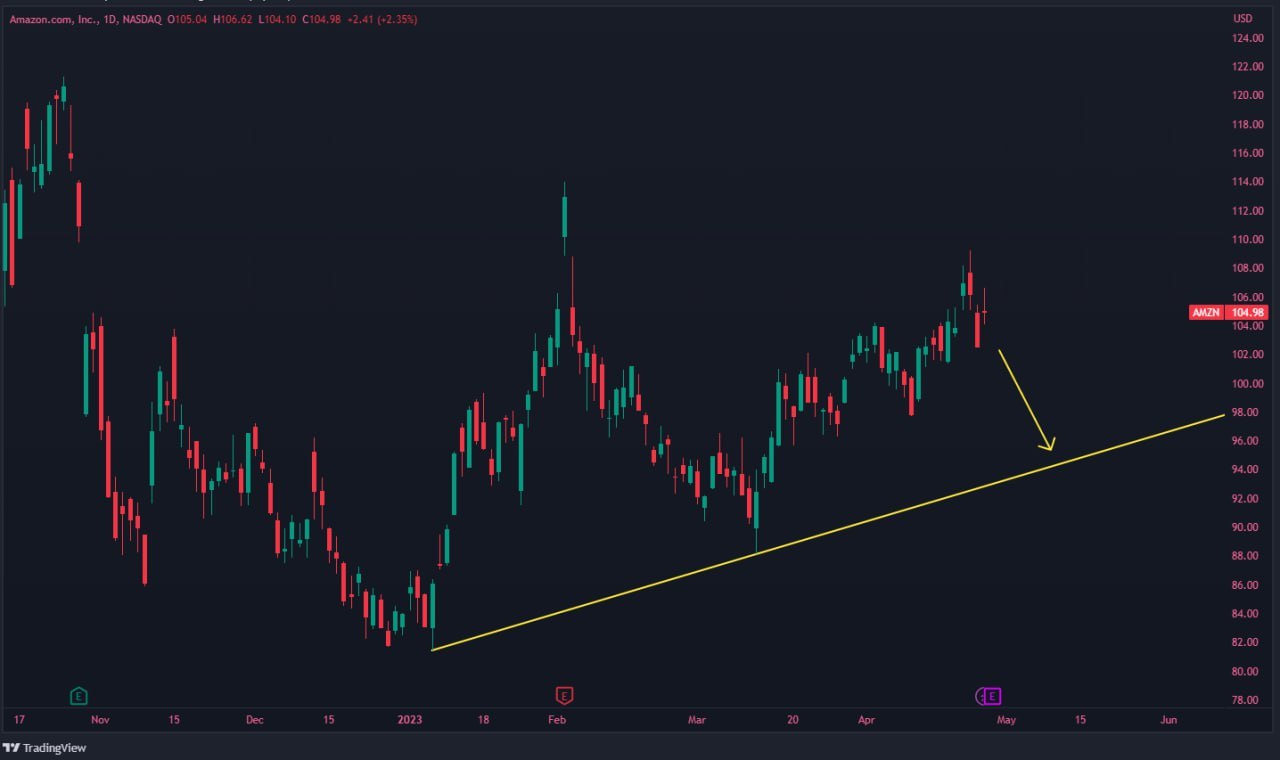Click the 80.00 price axis label
Image resolution: width=1280 pixels, height=760 pixels.
pyautogui.click(x=1247, y=671)
